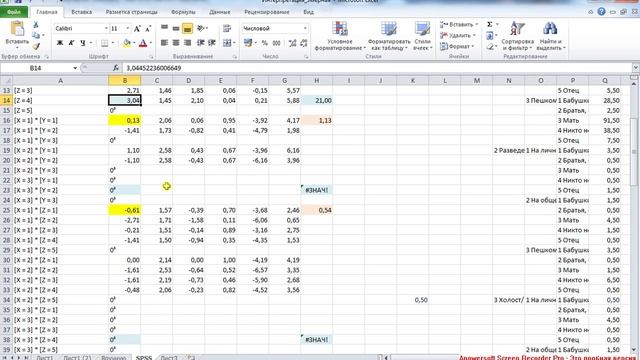Click Вставить cells button in Ячейки group
The image size is (640, 360).
pos(459,24)
